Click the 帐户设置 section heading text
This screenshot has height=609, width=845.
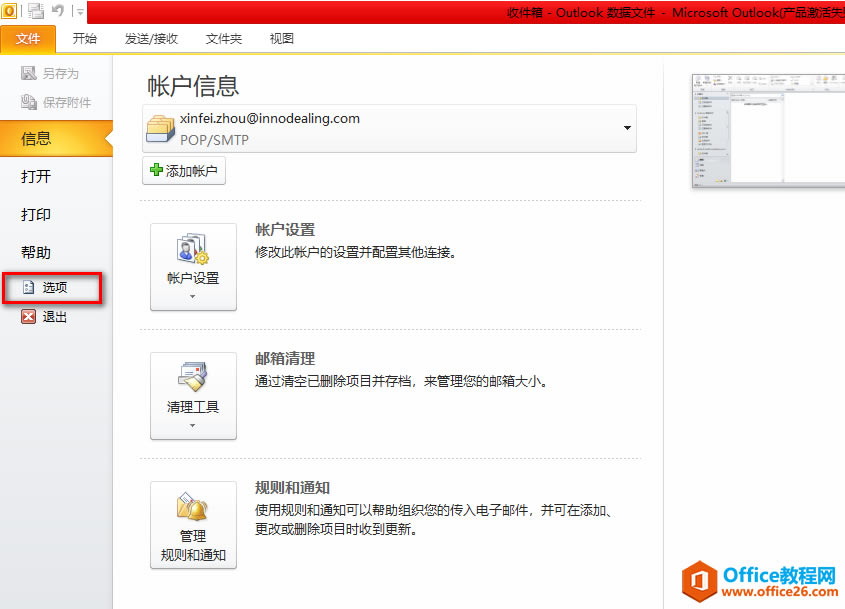click(285, 230)
